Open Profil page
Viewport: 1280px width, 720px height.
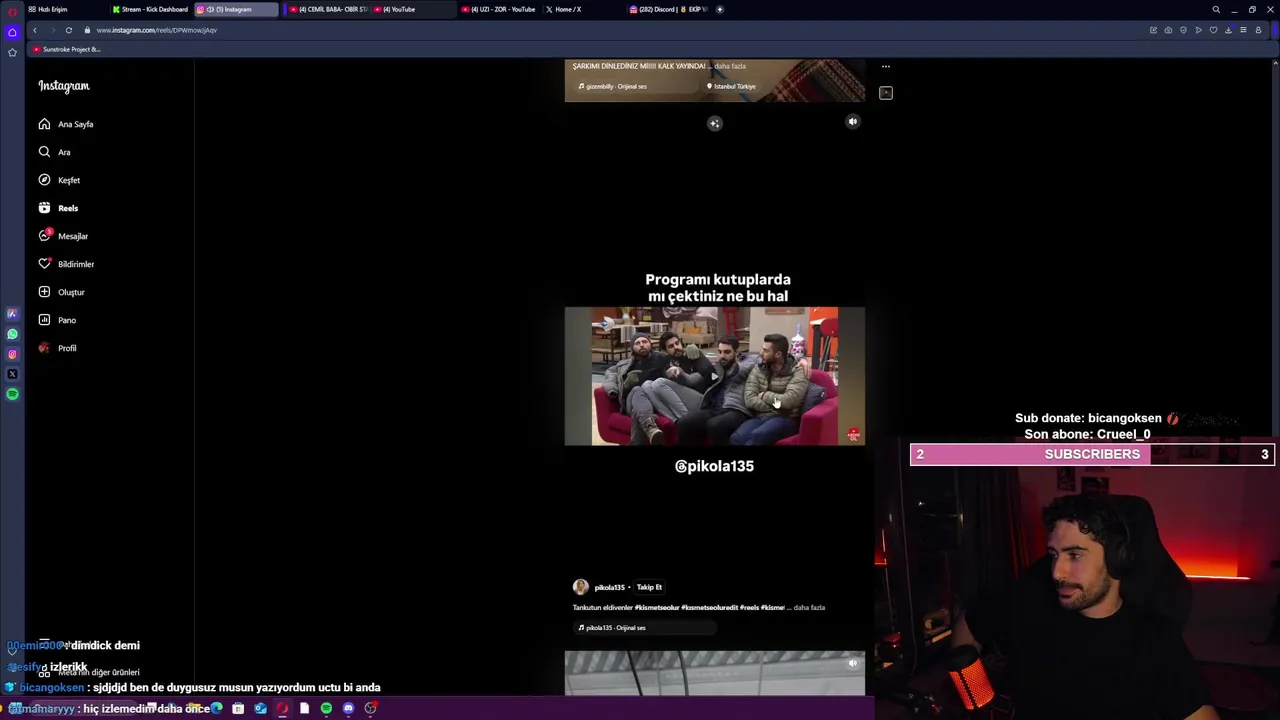click(x=57, y=348)
